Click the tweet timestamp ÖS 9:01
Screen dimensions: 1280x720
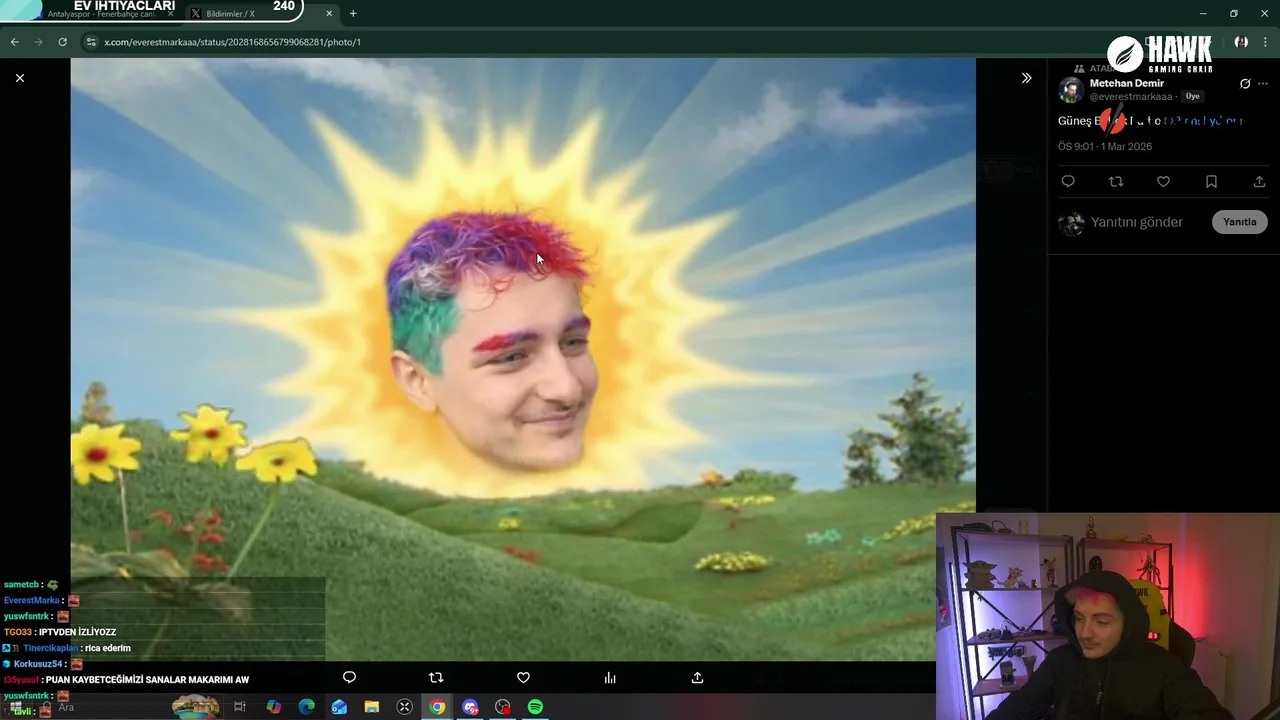point(1105,146)
